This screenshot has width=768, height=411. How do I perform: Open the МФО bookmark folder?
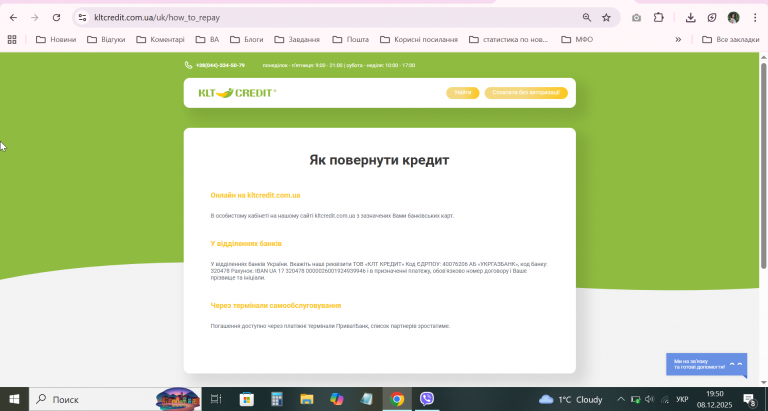(577, 40)
